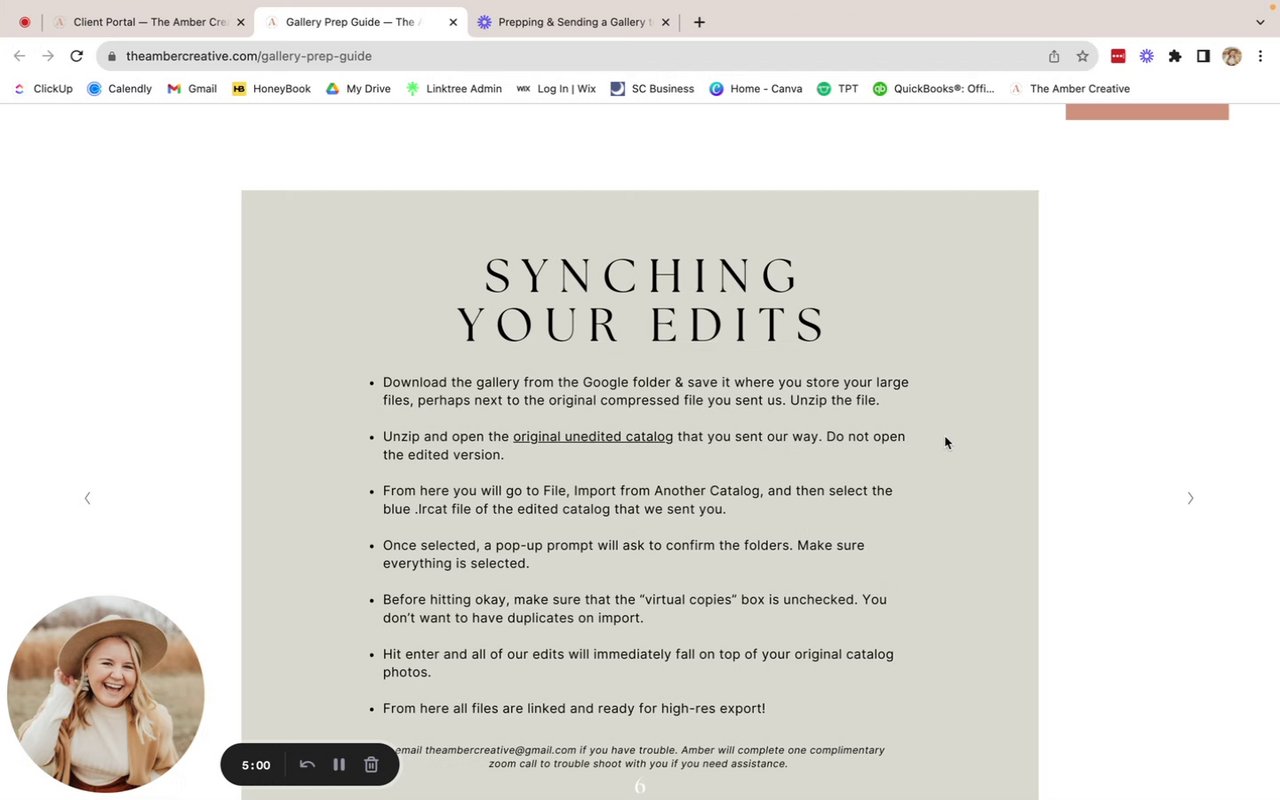Screen dimensions: 1280x800
Task: Reload the current page
Action: click(x=76, y=56)
